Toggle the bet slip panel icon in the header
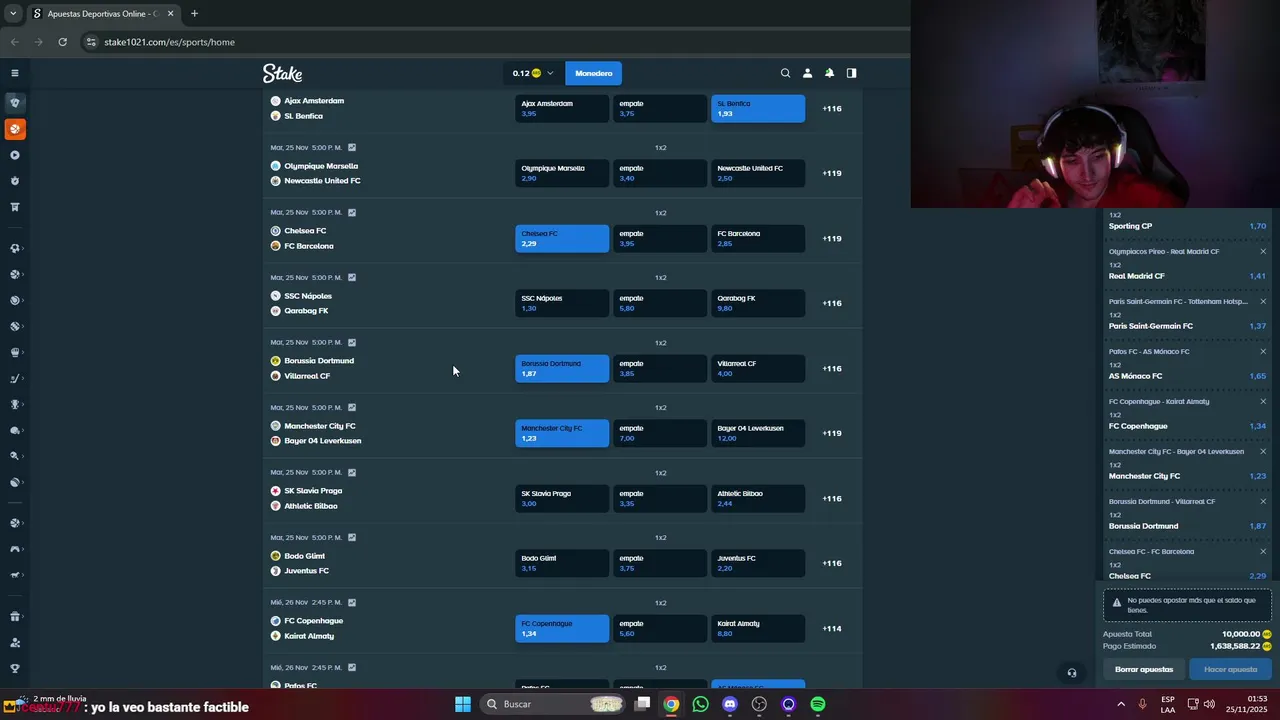This screenshot has height=720, width=1280. tap(851, 73)
